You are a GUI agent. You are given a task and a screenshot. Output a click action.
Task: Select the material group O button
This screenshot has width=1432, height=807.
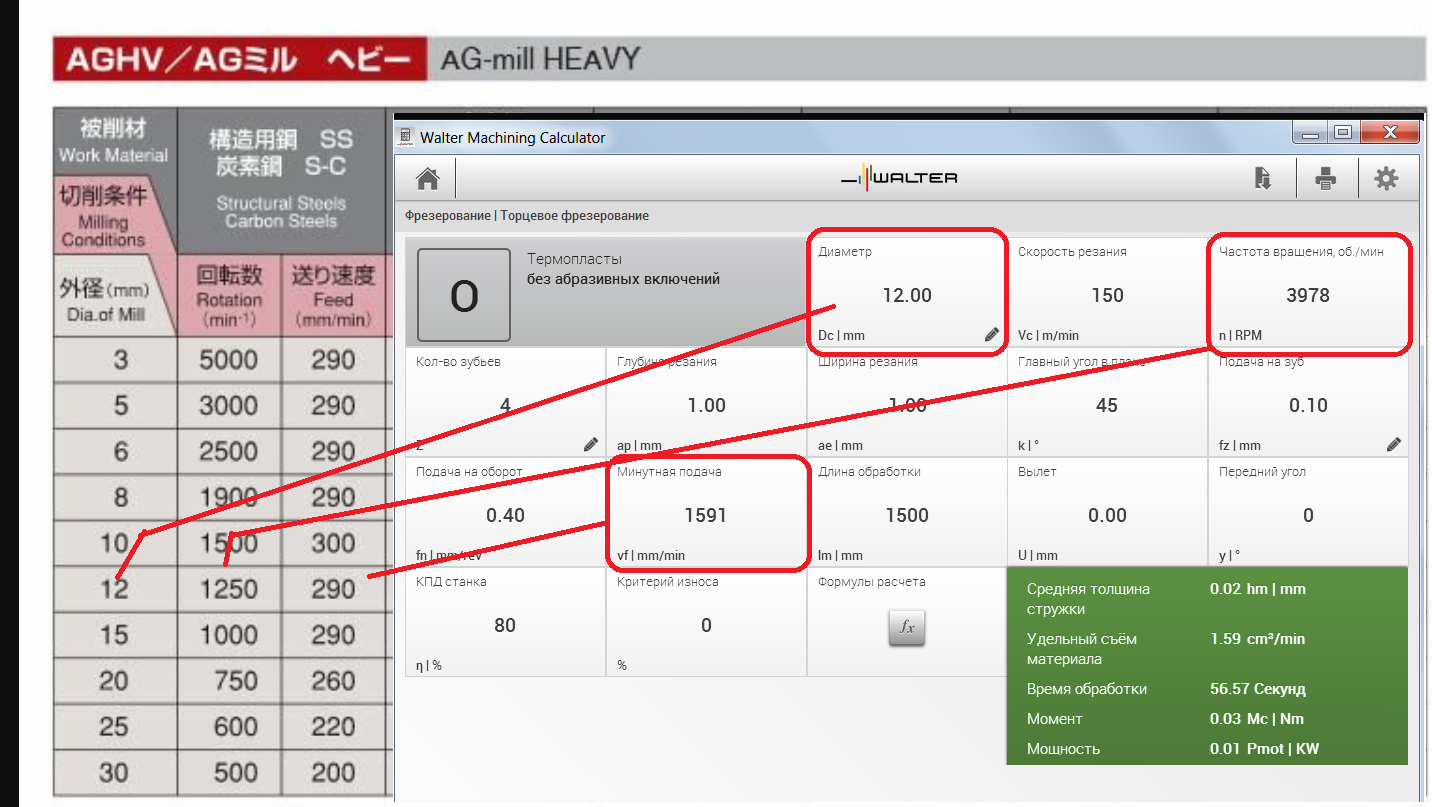464,295
